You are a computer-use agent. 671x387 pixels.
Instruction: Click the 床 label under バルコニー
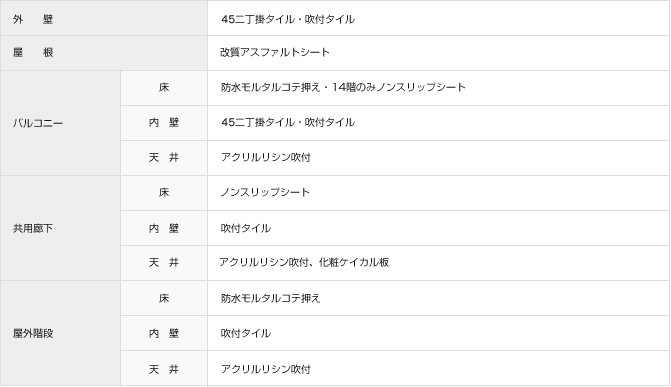pyautogui.click(x=164, y=88)
